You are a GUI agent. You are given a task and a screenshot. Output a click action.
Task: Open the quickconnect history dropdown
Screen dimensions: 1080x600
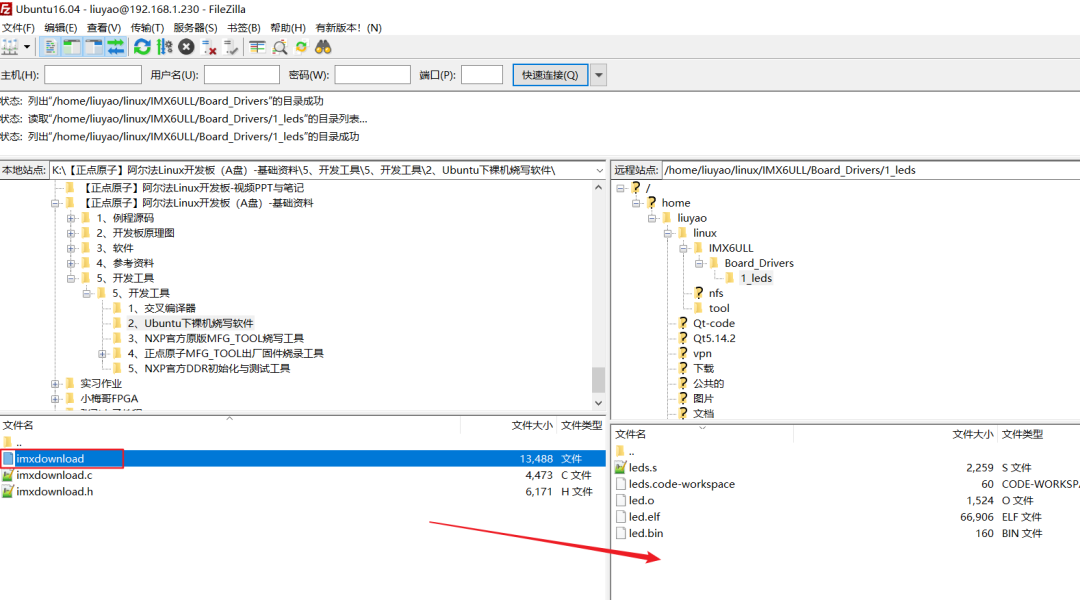pos(597,74)
